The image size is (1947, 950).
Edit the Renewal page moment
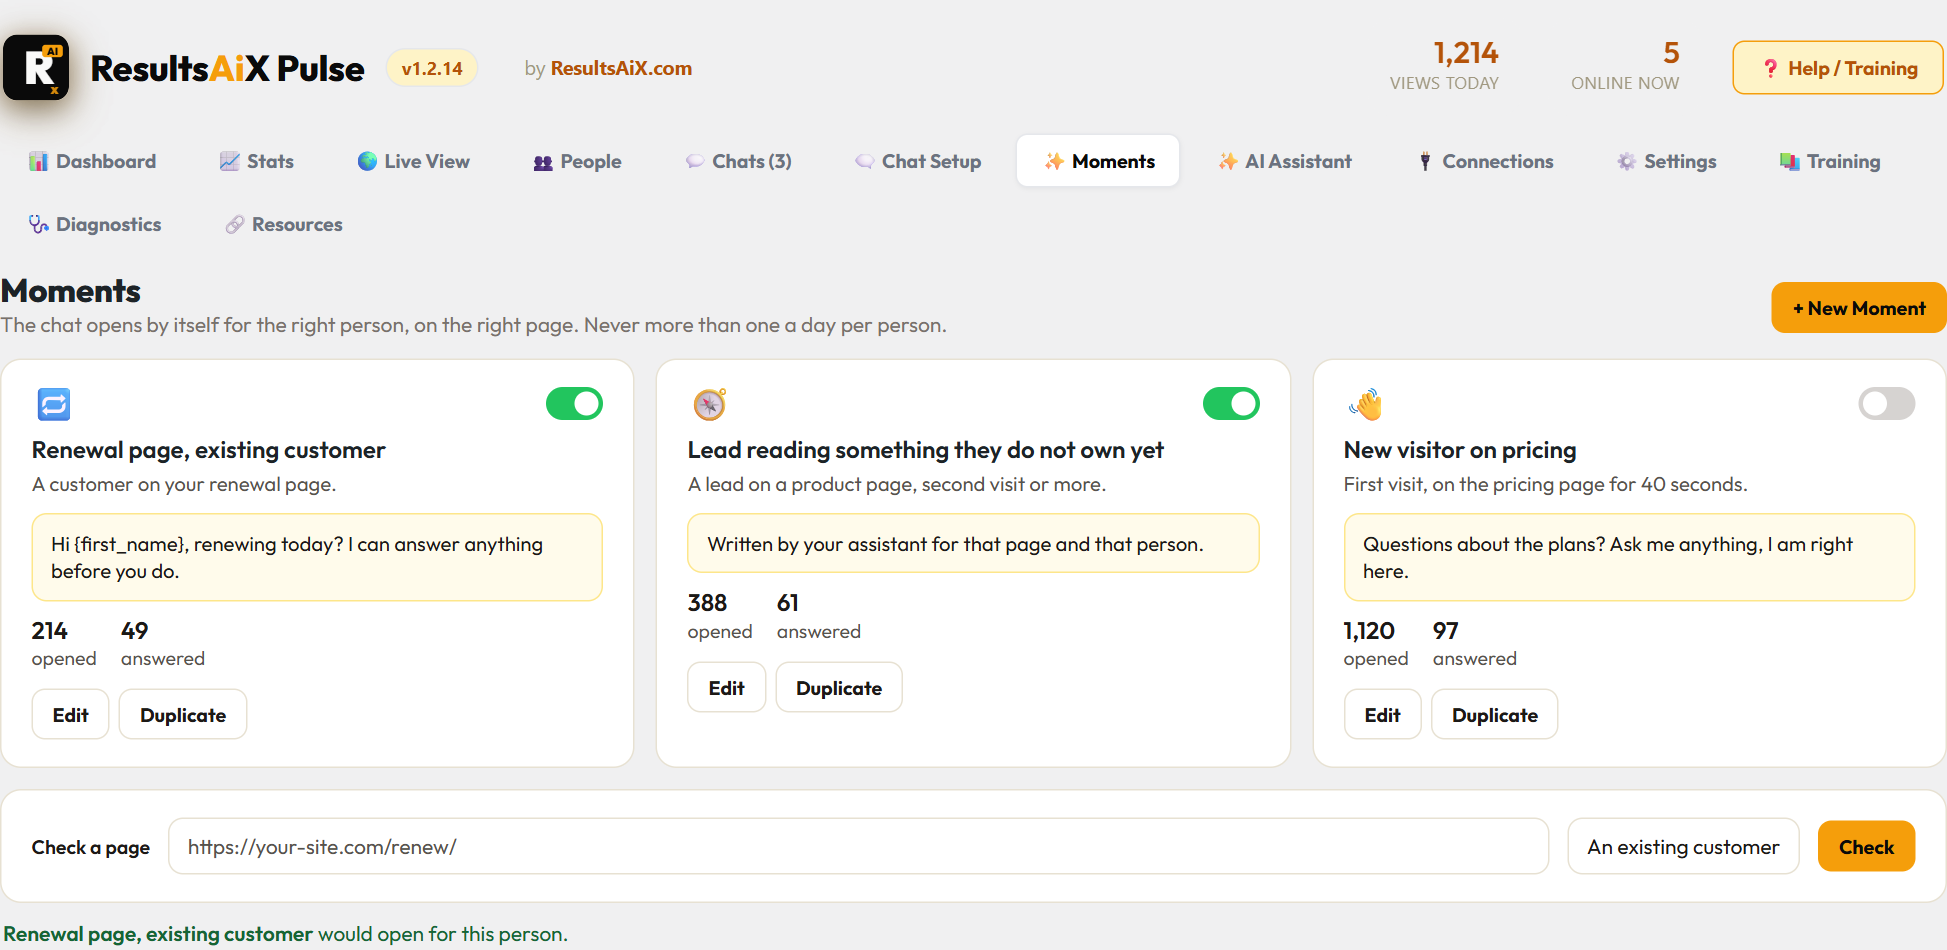click(71, 715)
